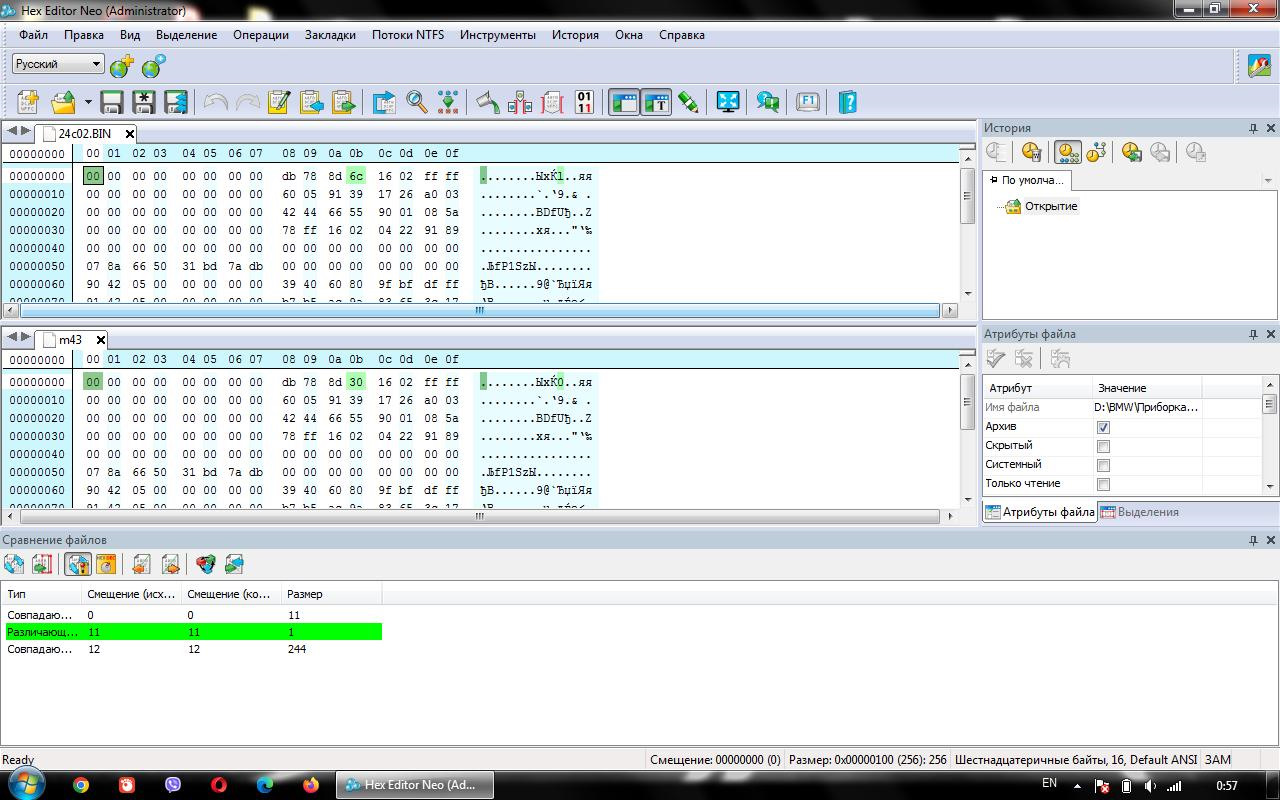
Task: Click the 244 size value in comparison list
Action: coord(297,649)
